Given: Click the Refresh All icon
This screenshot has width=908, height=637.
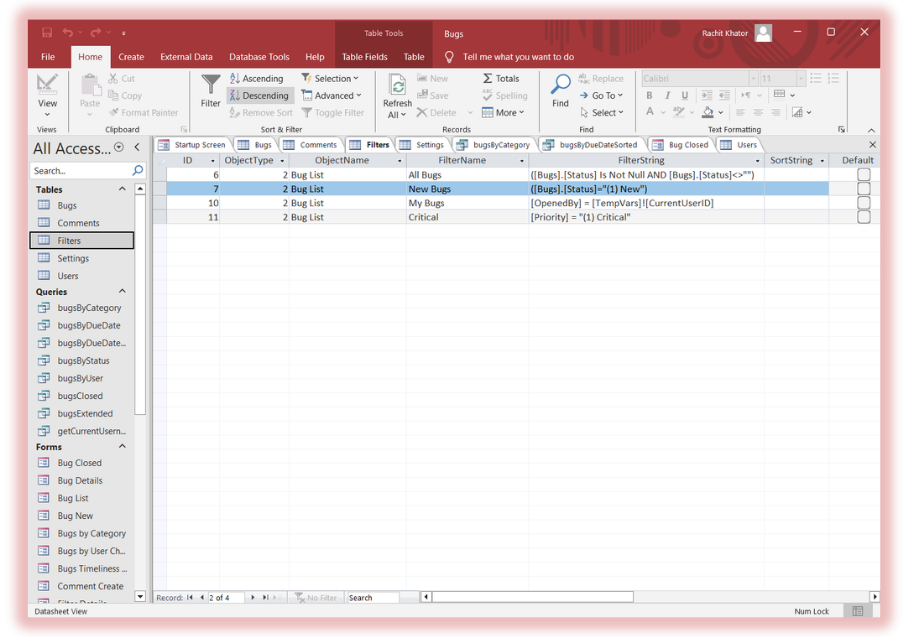Looking at the screenshot, I should point(397,88).
